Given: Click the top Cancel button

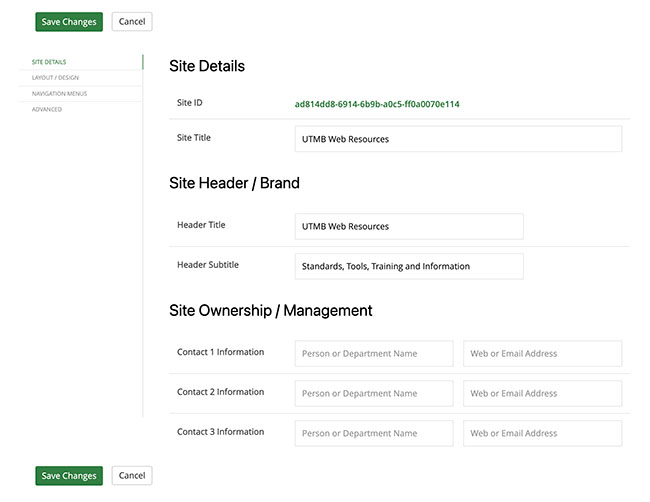Looking at the screenshot, I should pos(132,22).
